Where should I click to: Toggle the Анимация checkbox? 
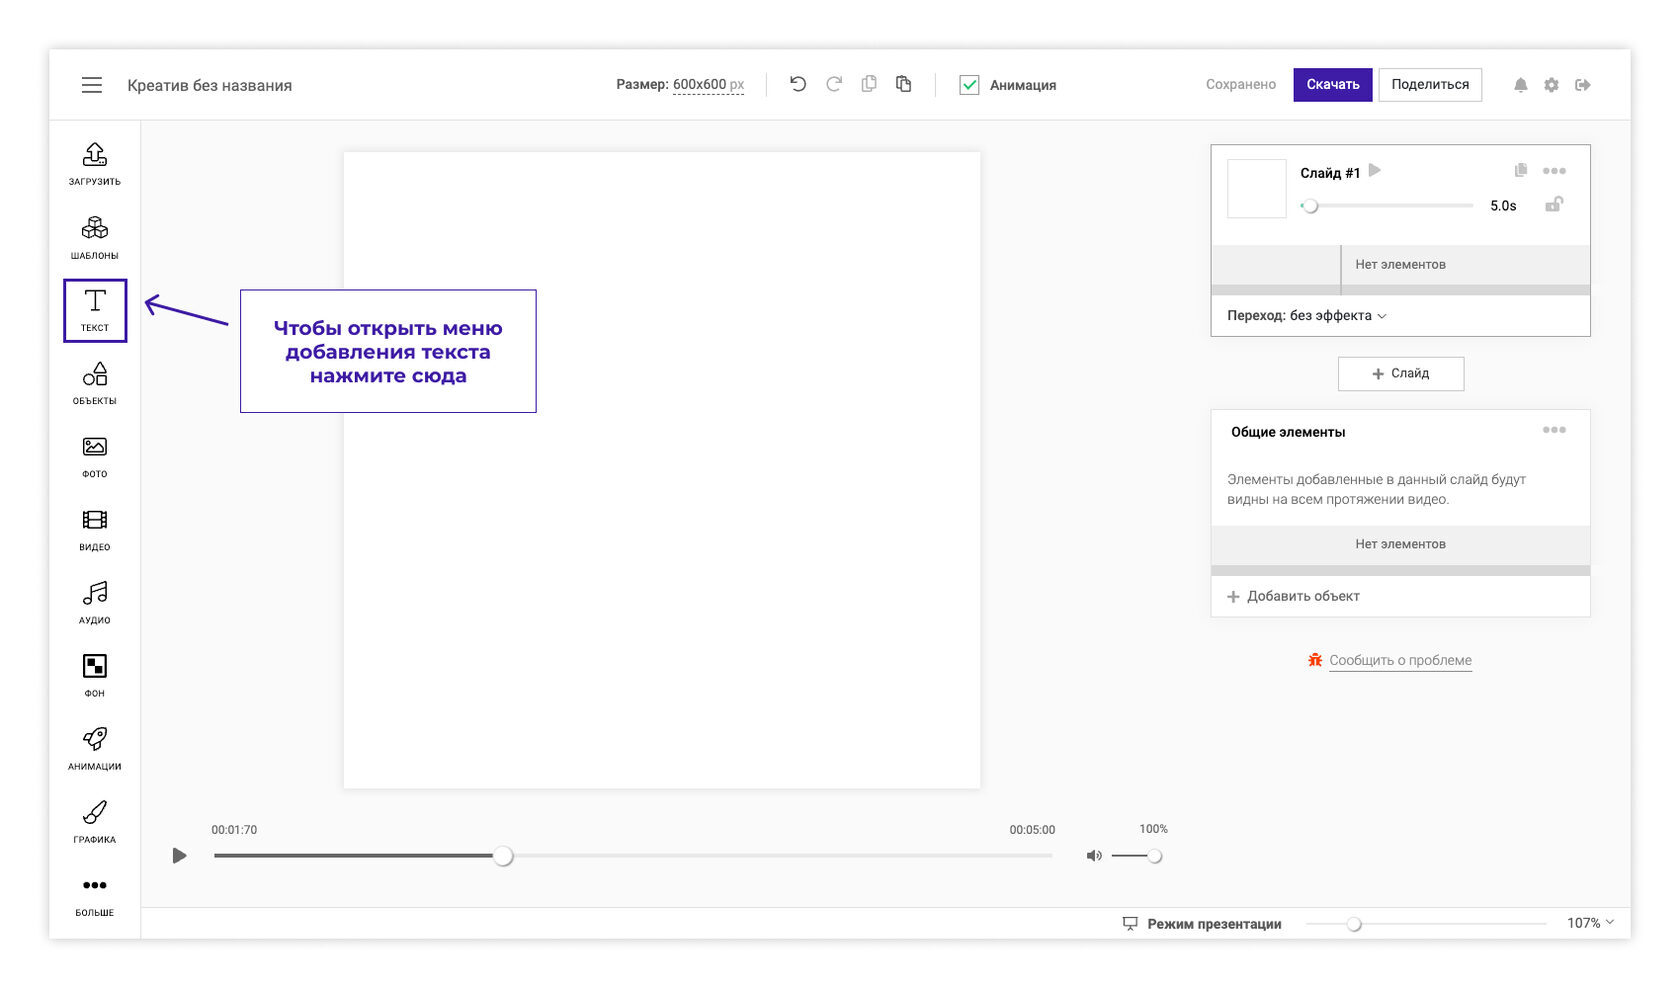click(x=969, y=85)
